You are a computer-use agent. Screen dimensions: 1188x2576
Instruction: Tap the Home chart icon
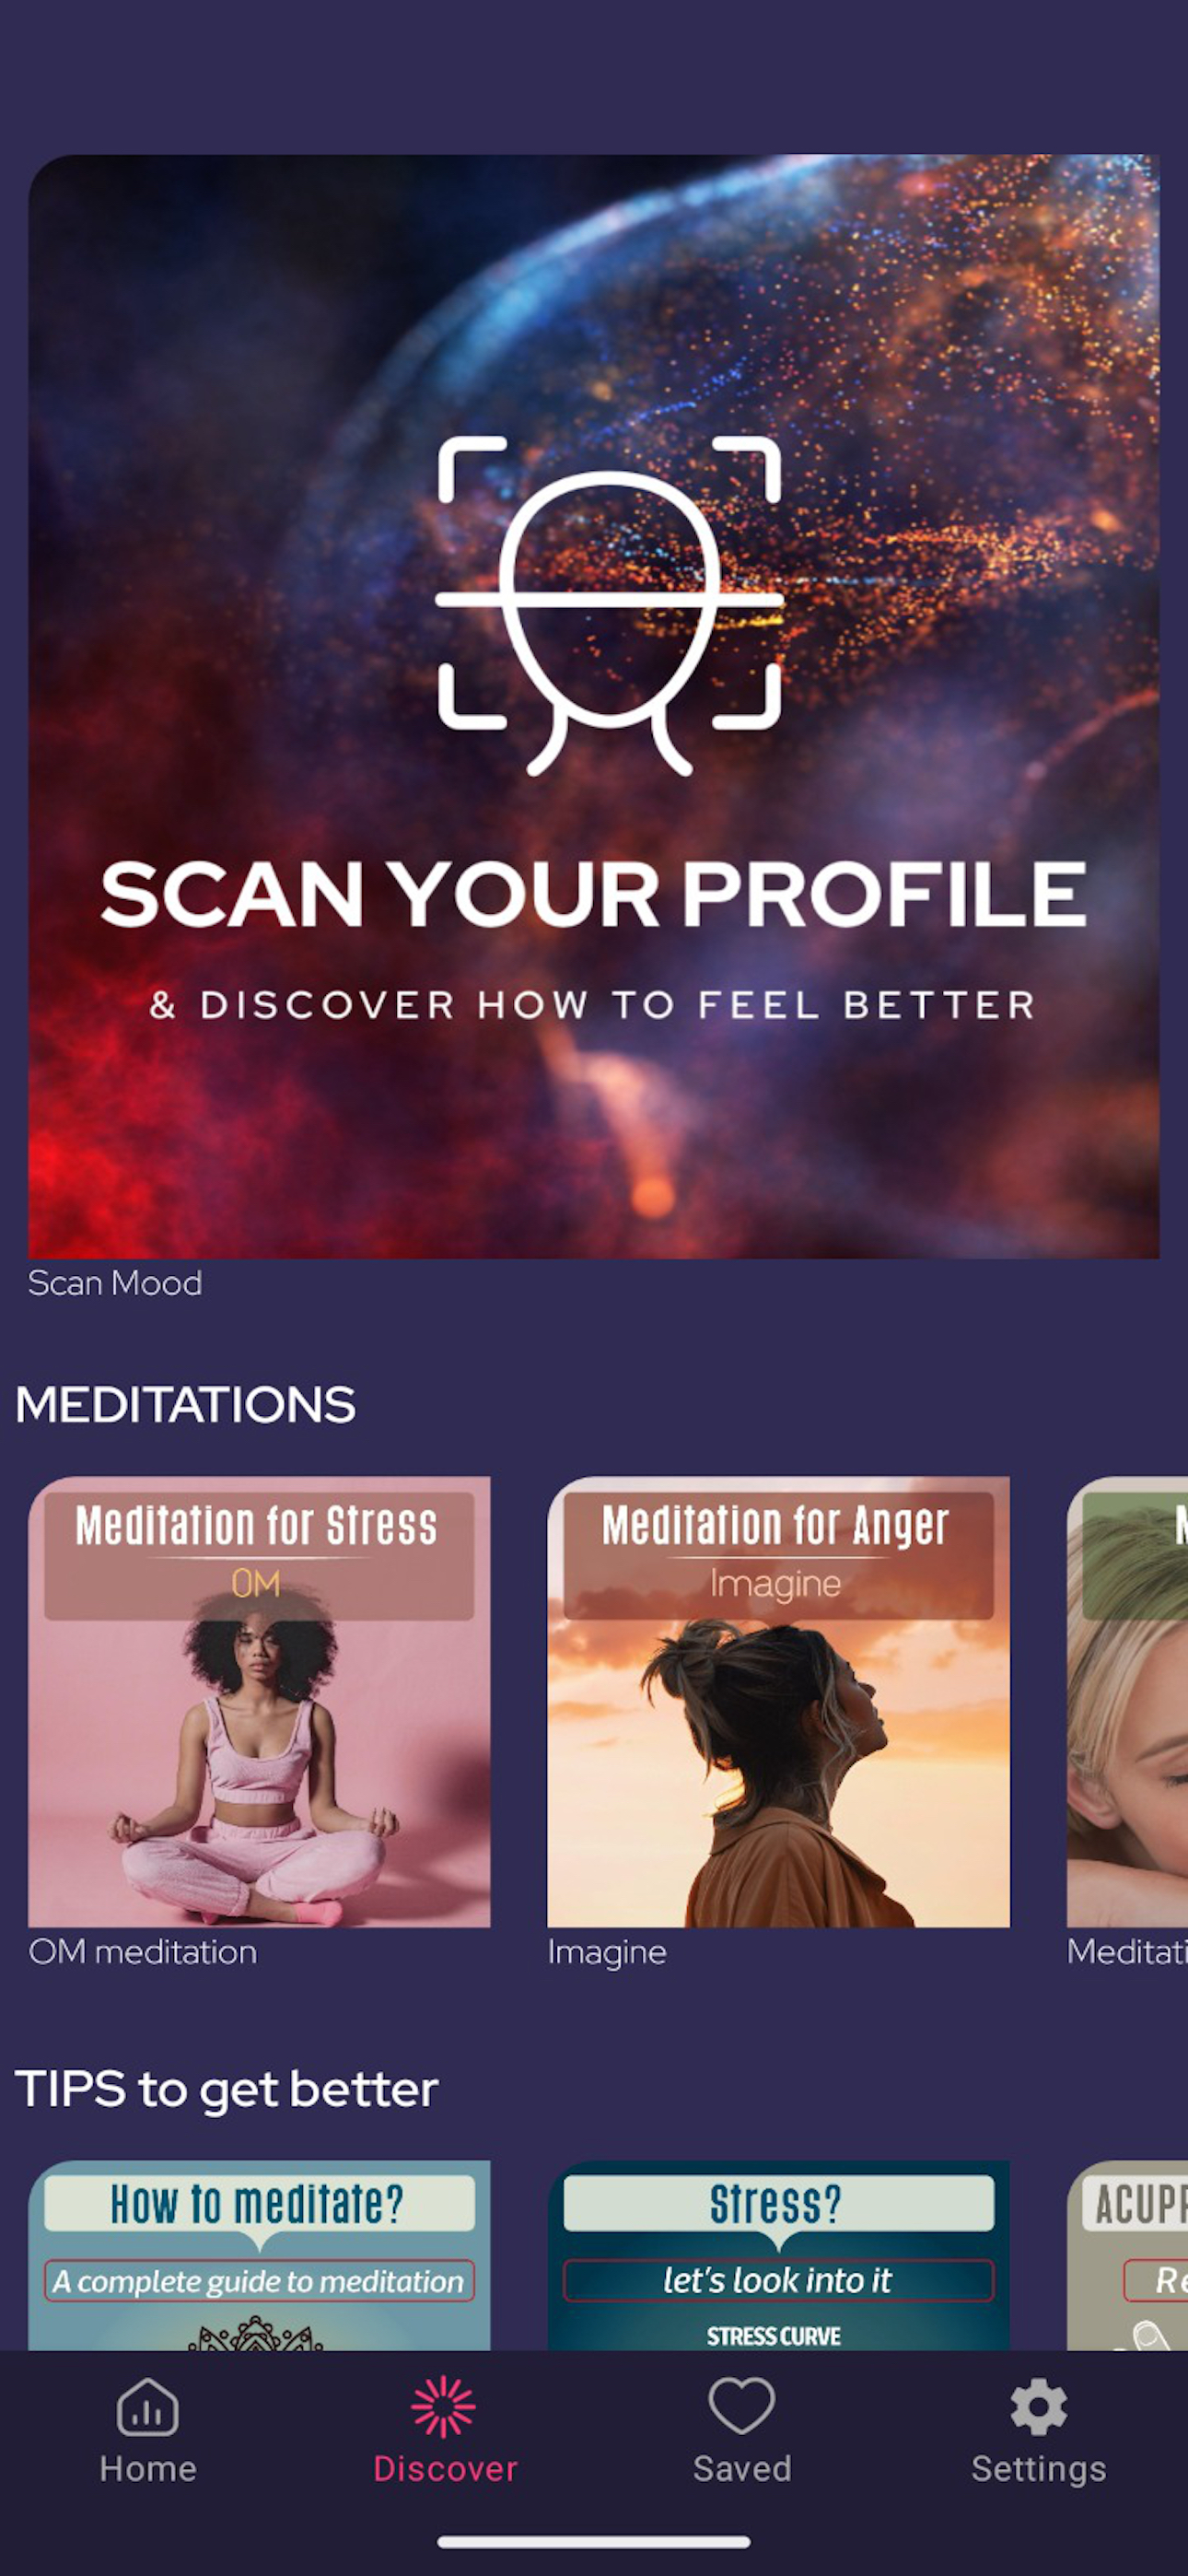point(148,2406)
